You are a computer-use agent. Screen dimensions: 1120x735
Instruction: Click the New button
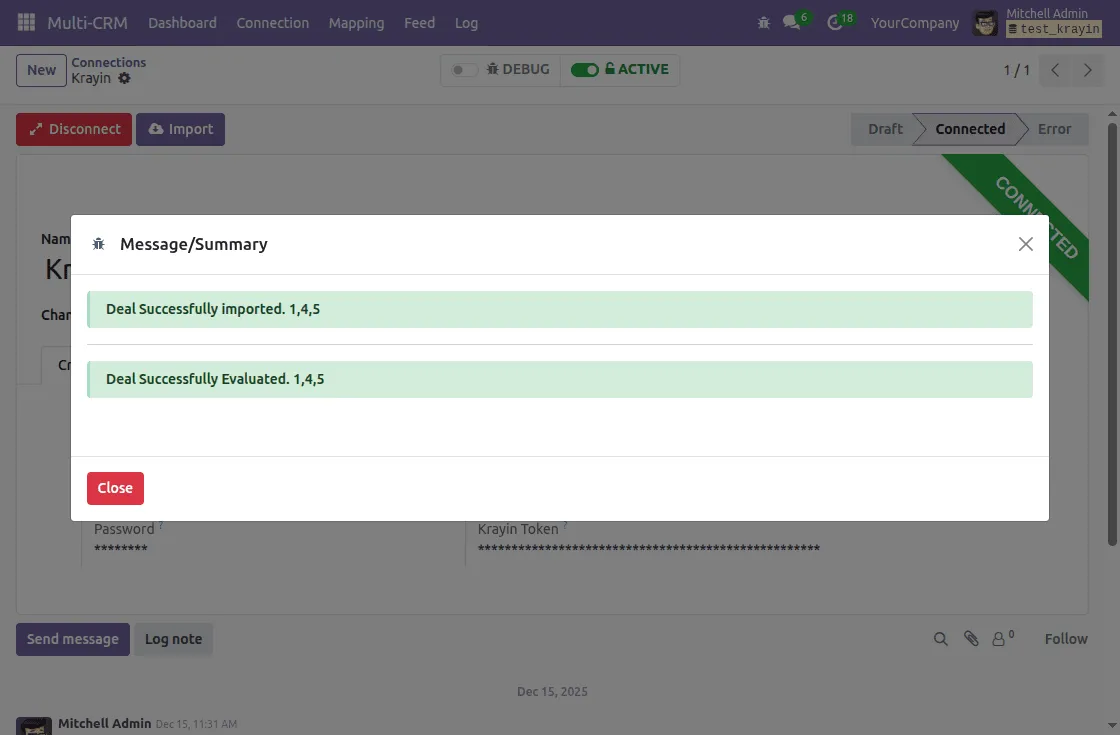41,70
